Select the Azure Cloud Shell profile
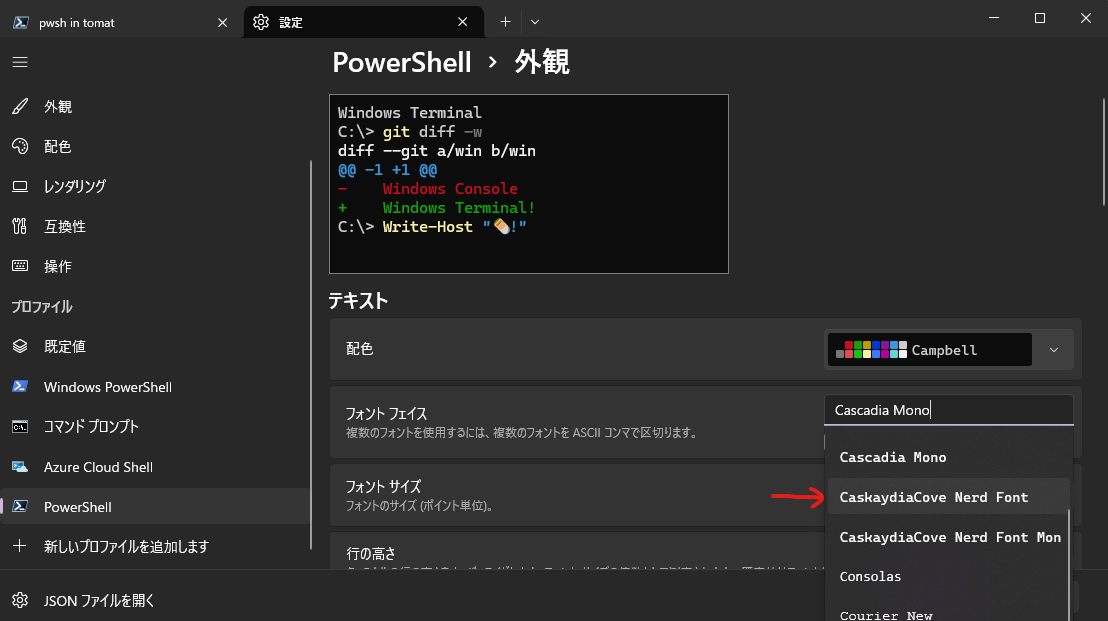Image resolution: width=1108 pixels, height=621 pixels. (155, 467)
